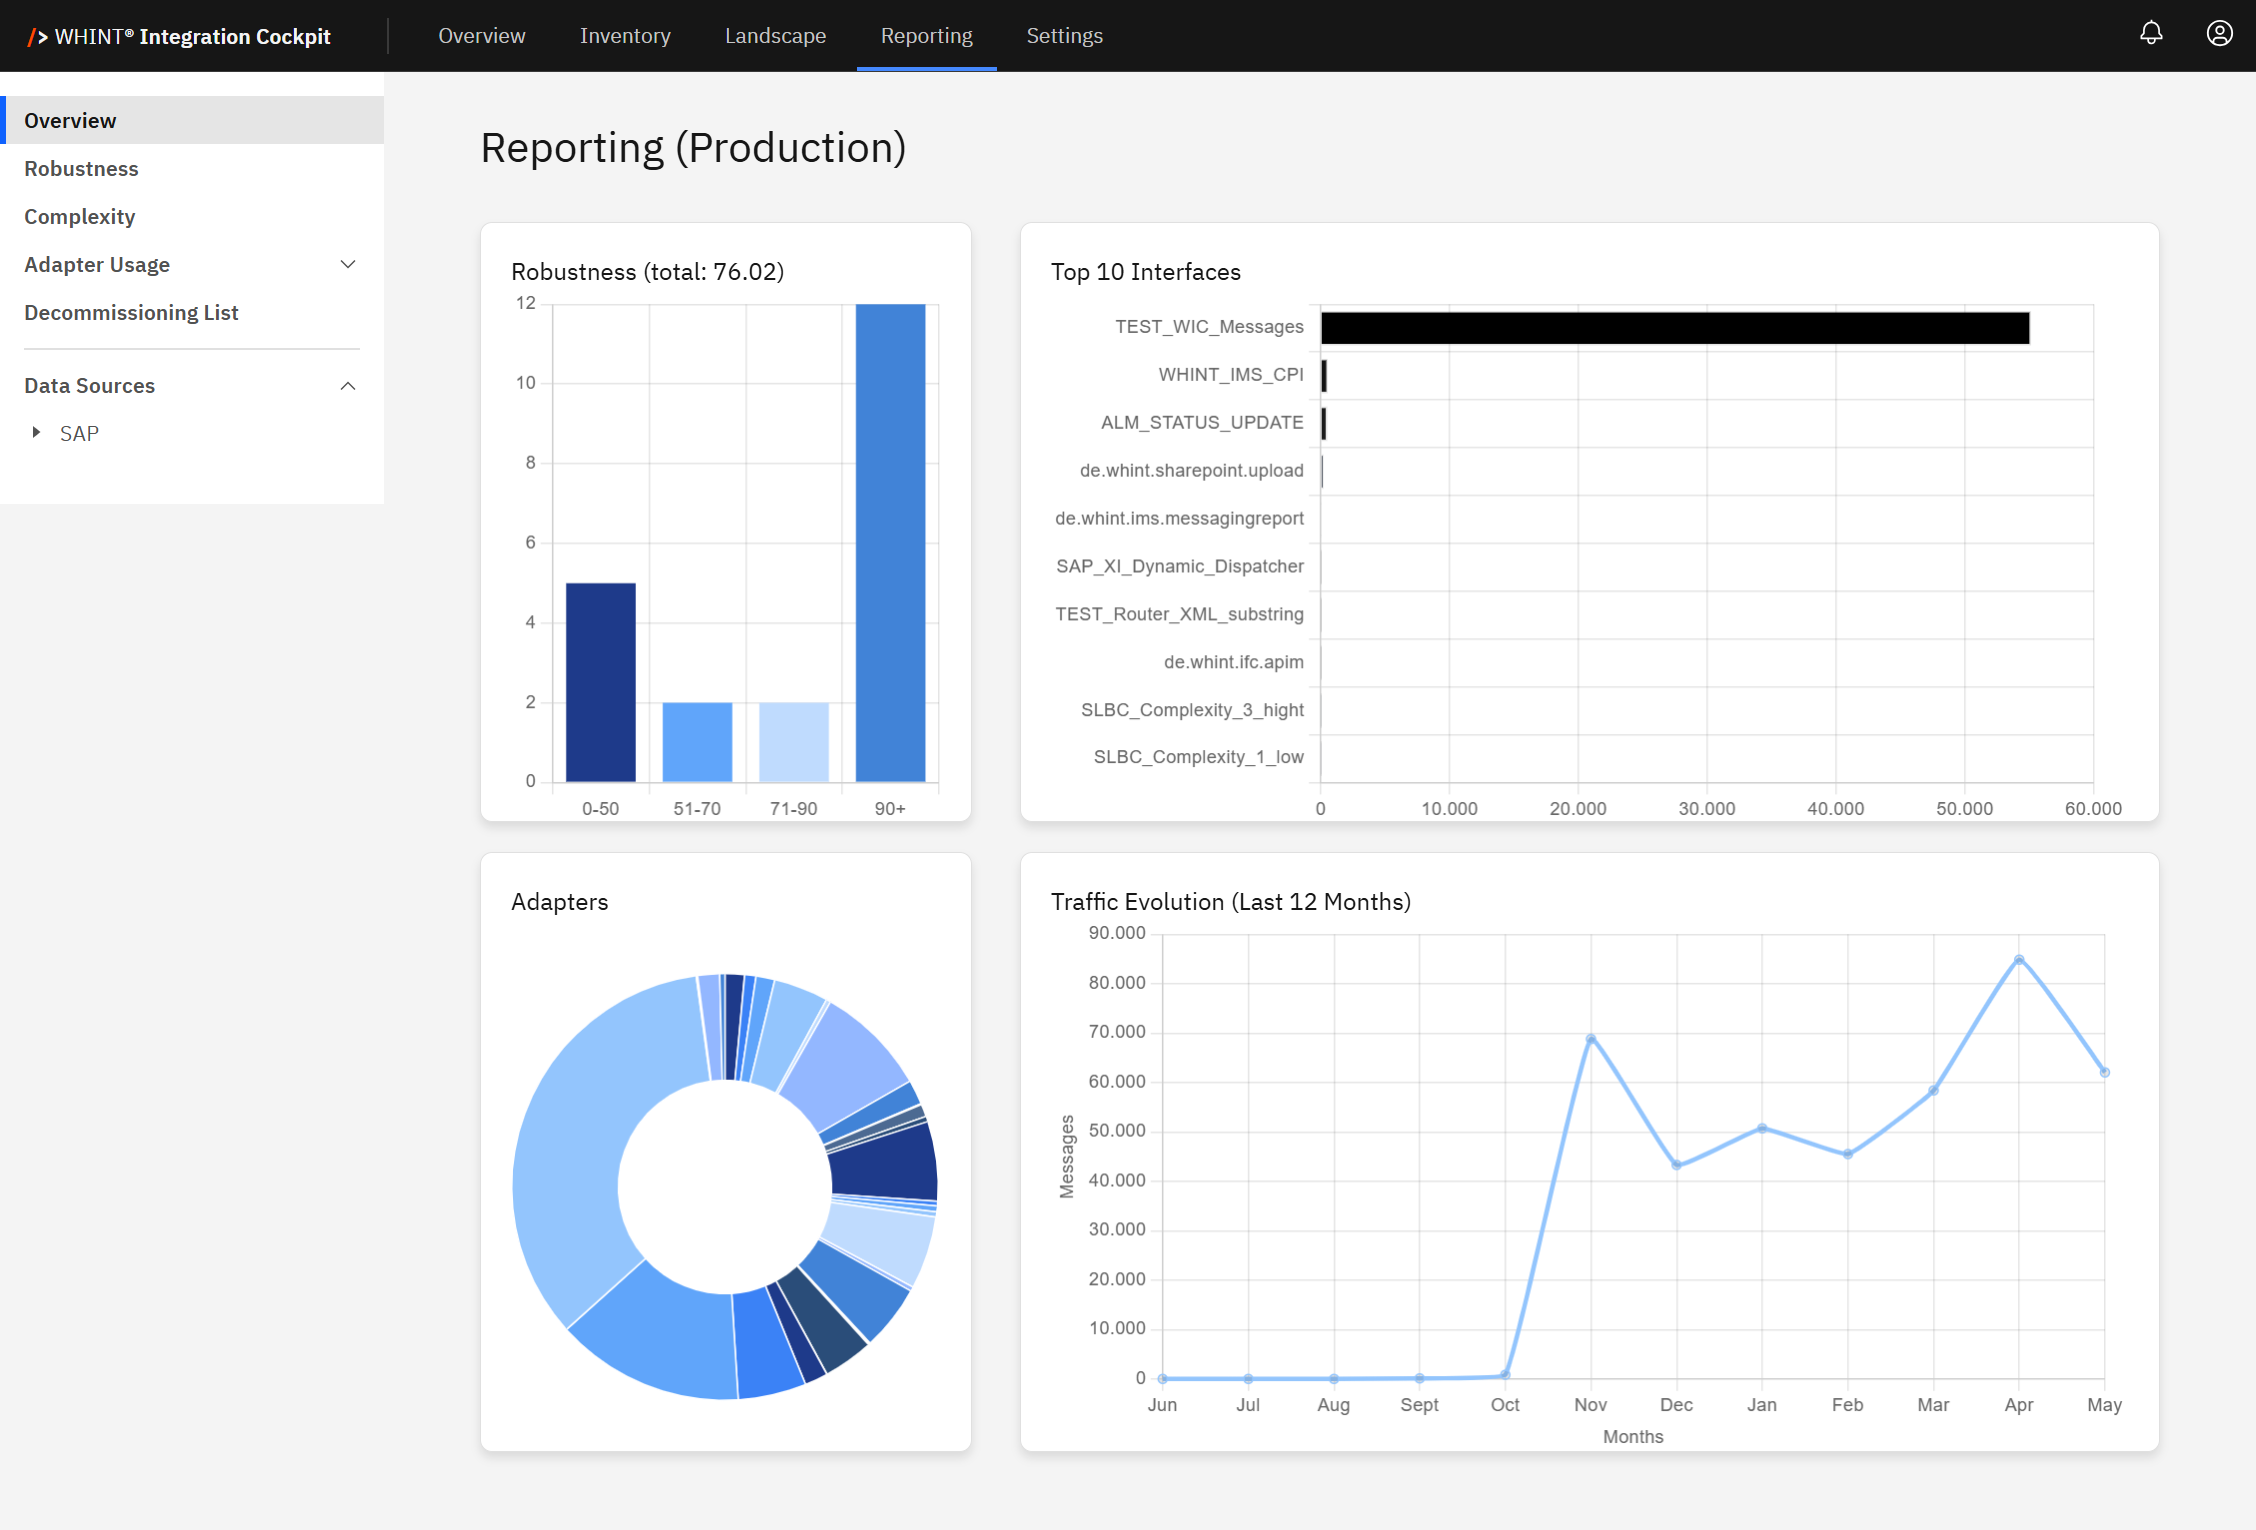This screenshot has width=2256, height=1530.
Task: Click the WHINT Integration Cockpit logo
Action: [x=180, y=36]
